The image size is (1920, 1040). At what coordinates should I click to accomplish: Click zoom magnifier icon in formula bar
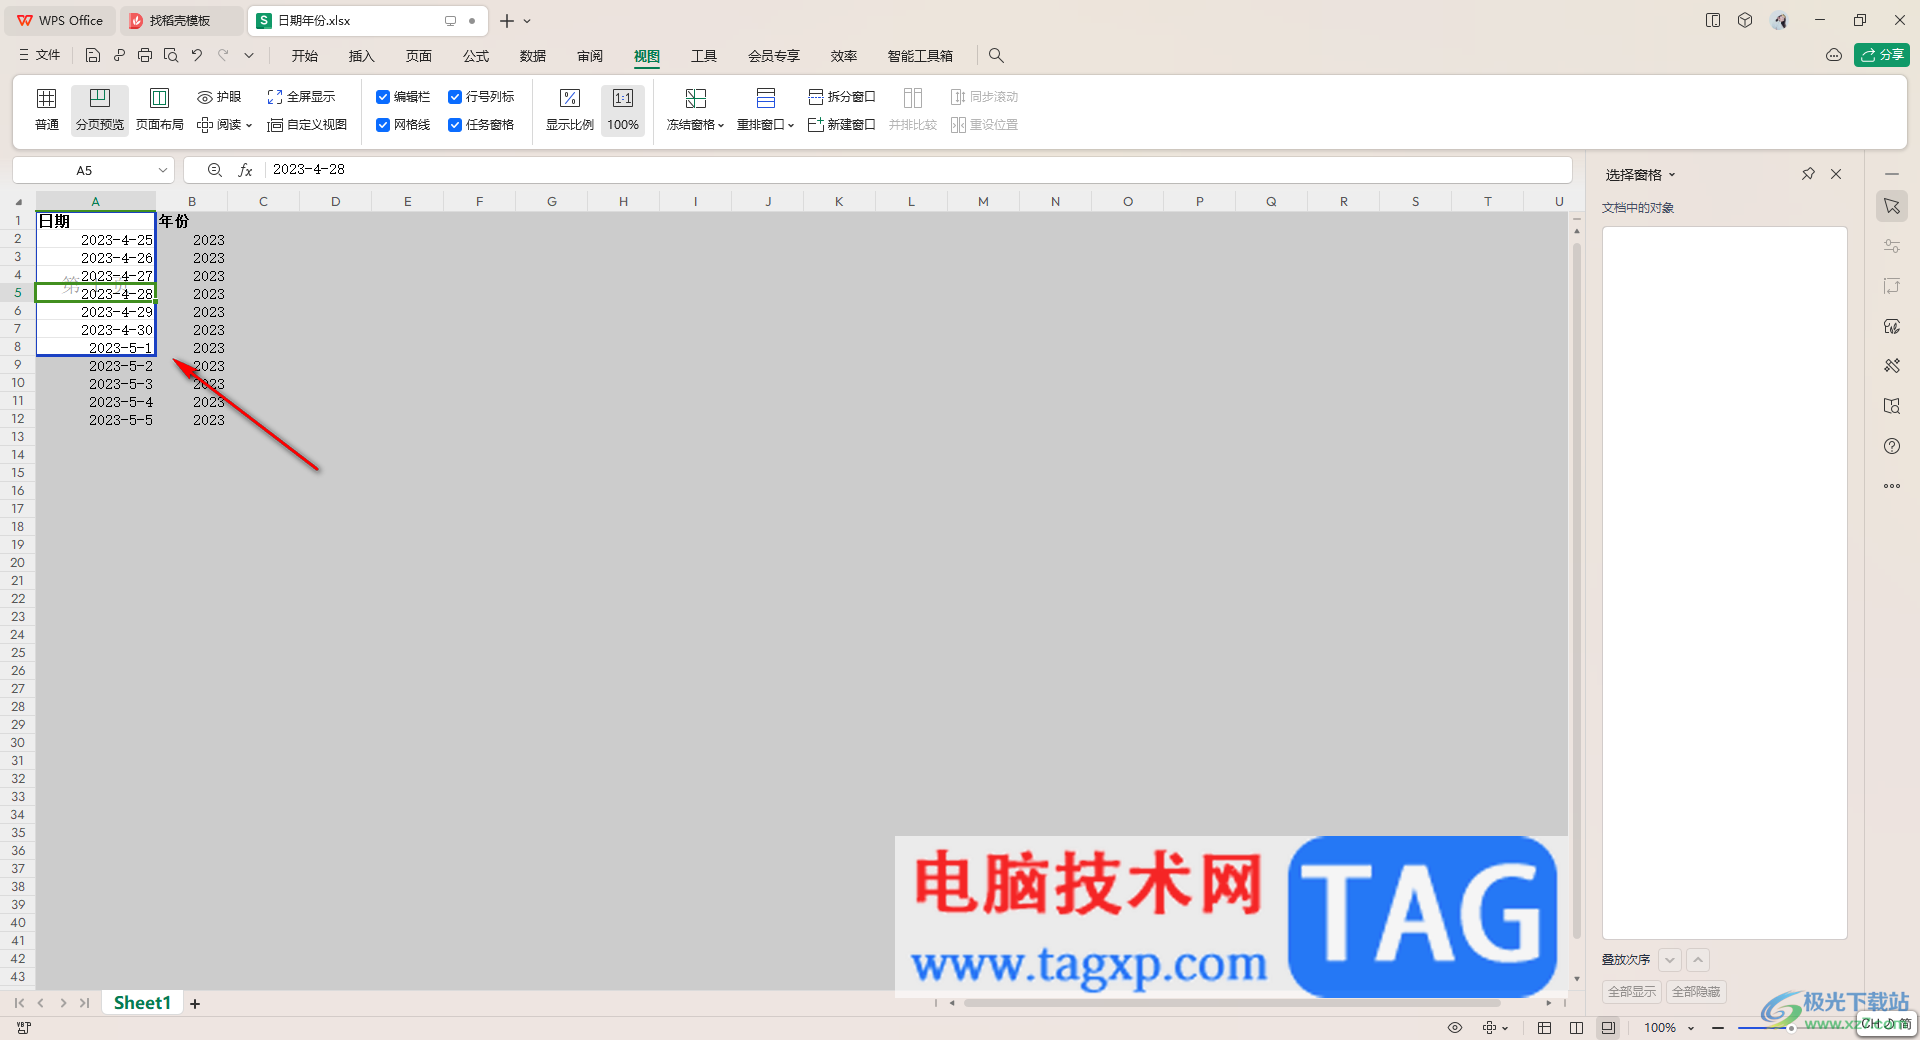(x=214, y=170)
